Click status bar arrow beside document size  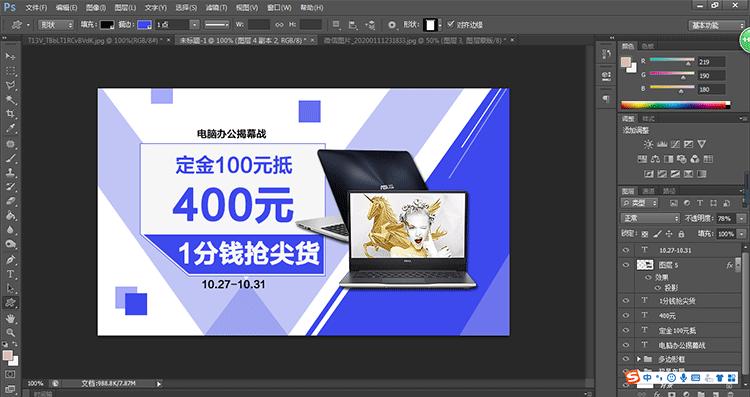click(x=159, y=383)
